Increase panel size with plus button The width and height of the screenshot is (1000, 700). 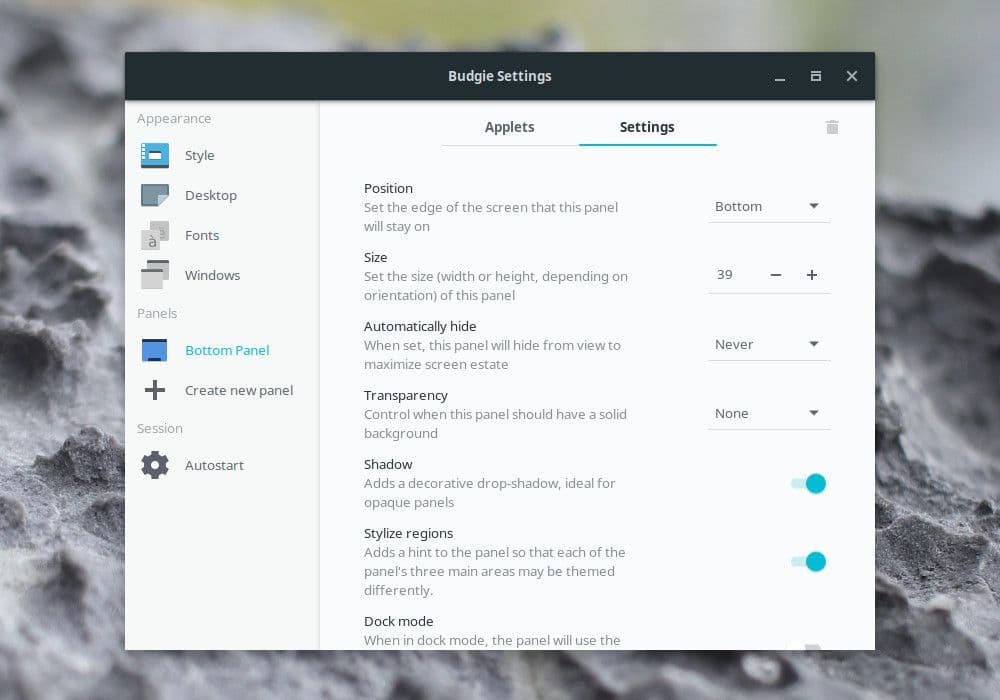811,275
